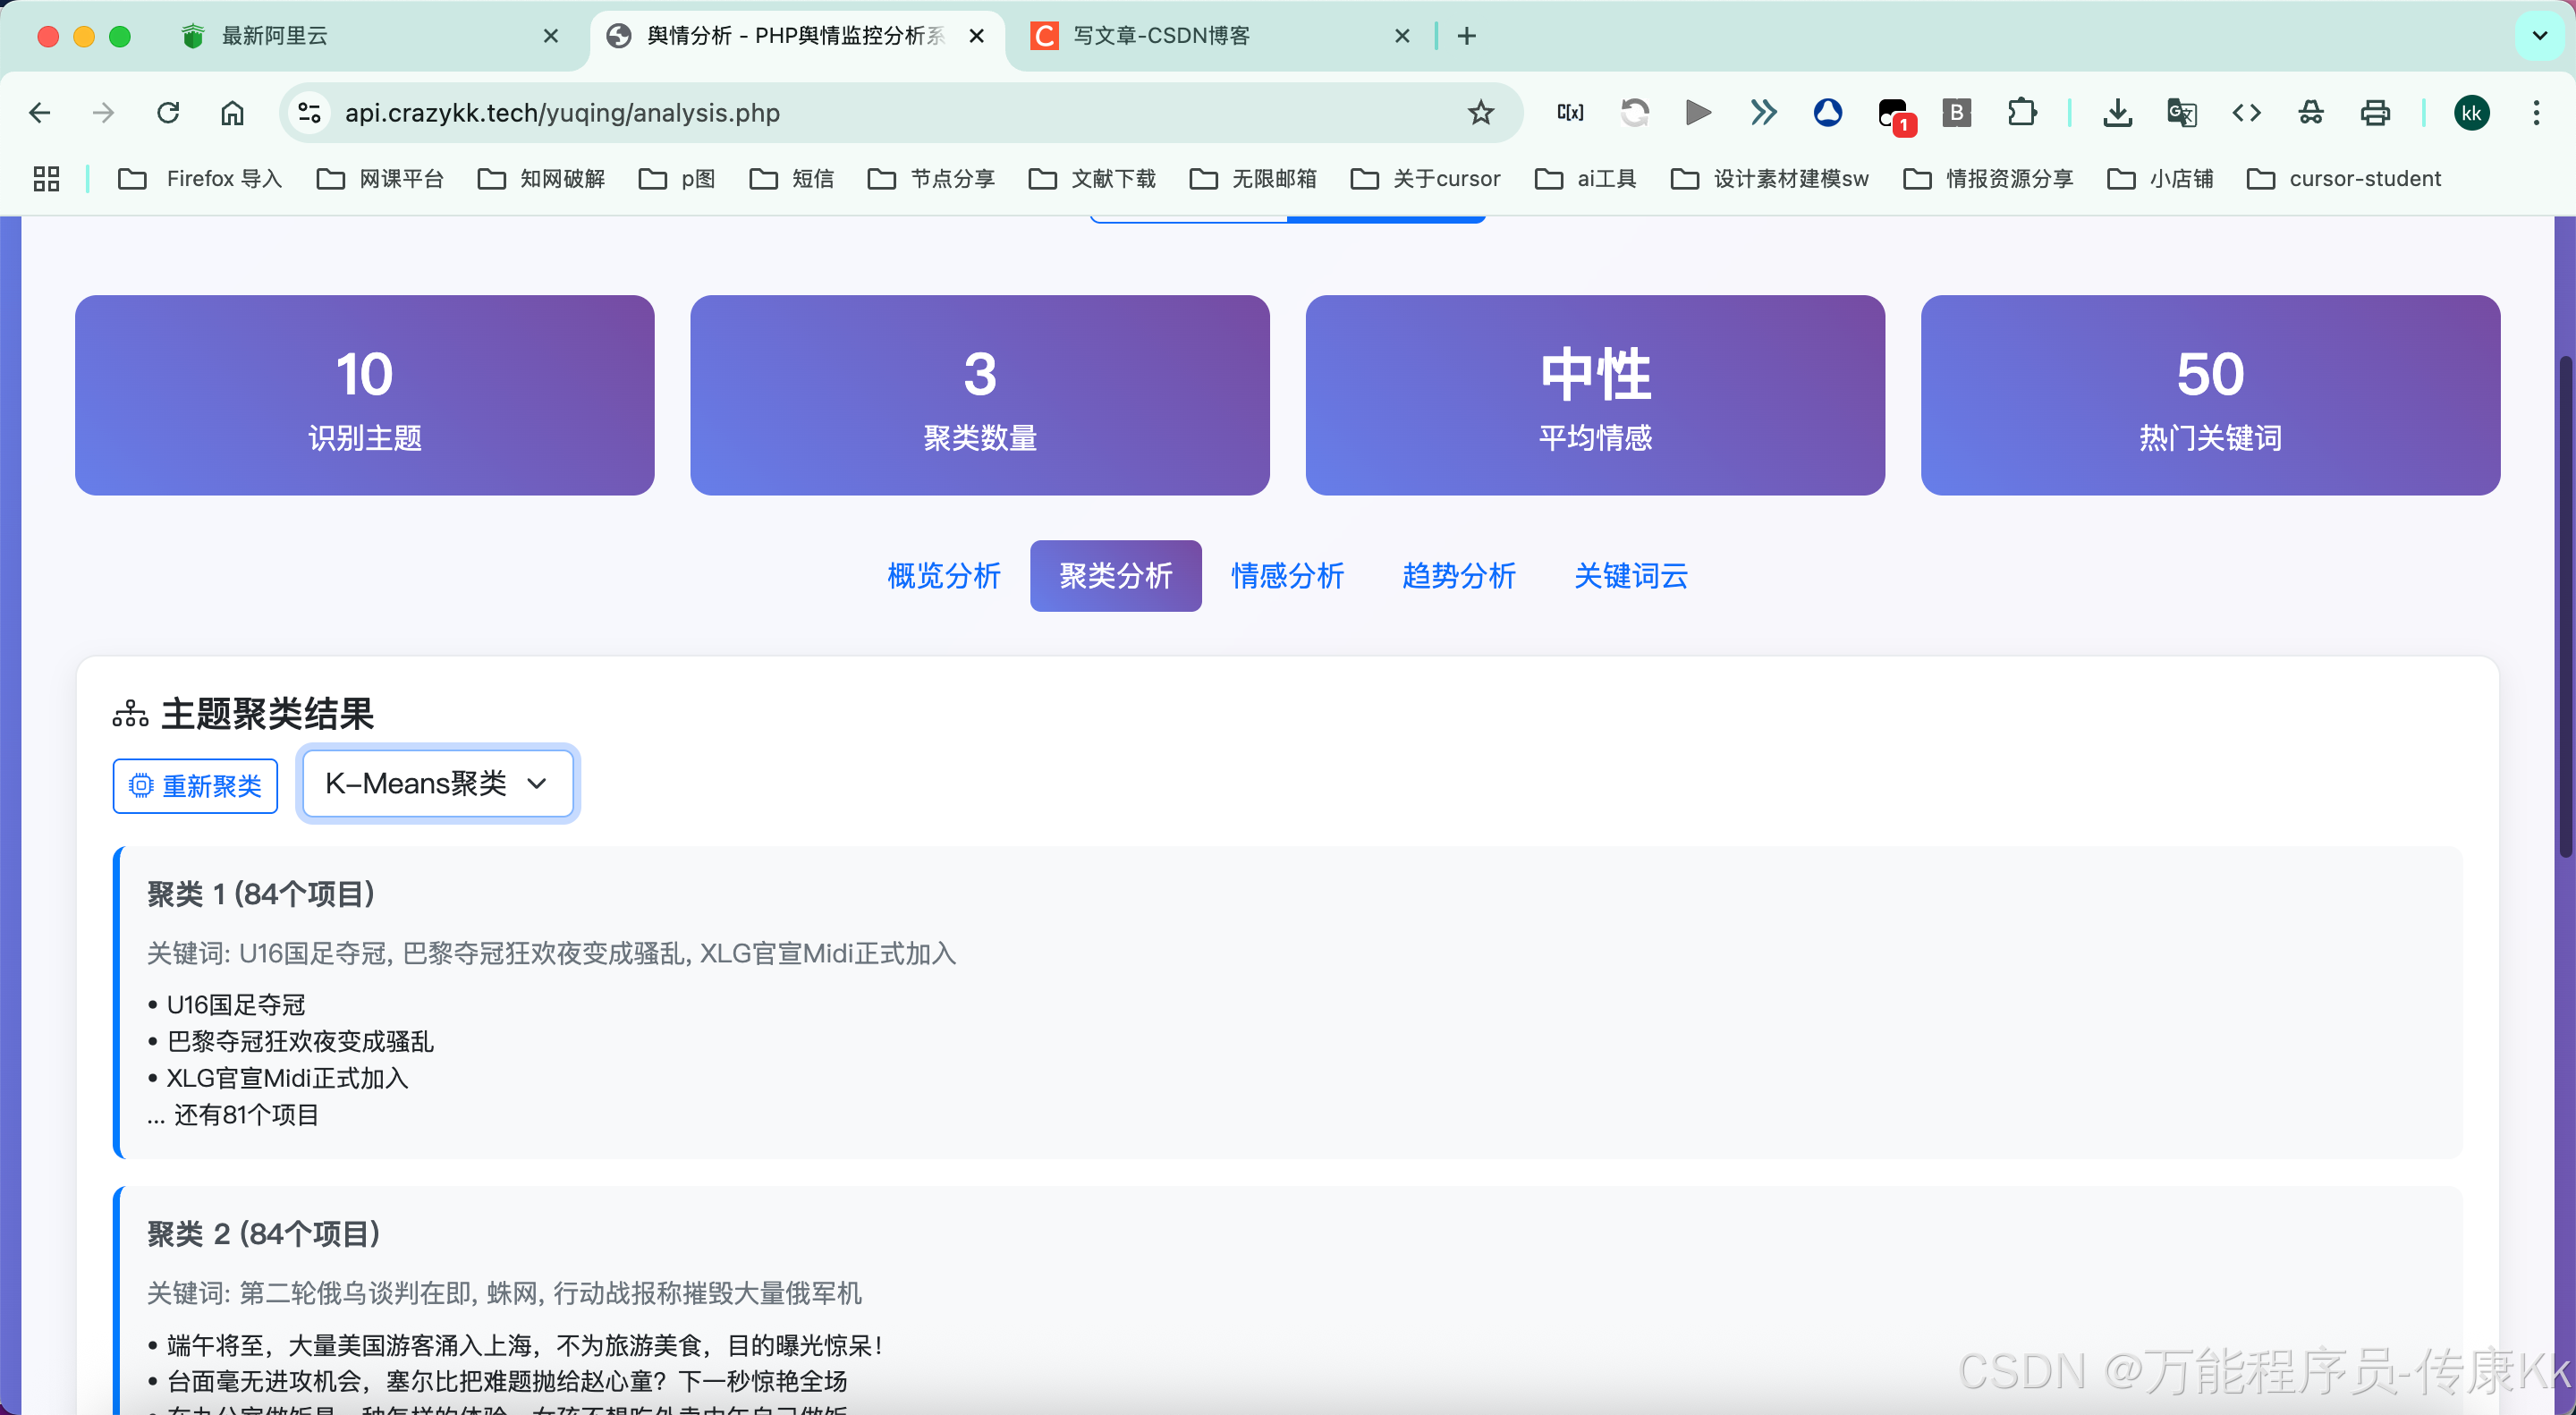
Task: Open the K-Means聚类 algorithm dropdown
Action: [x=438, y=784]
